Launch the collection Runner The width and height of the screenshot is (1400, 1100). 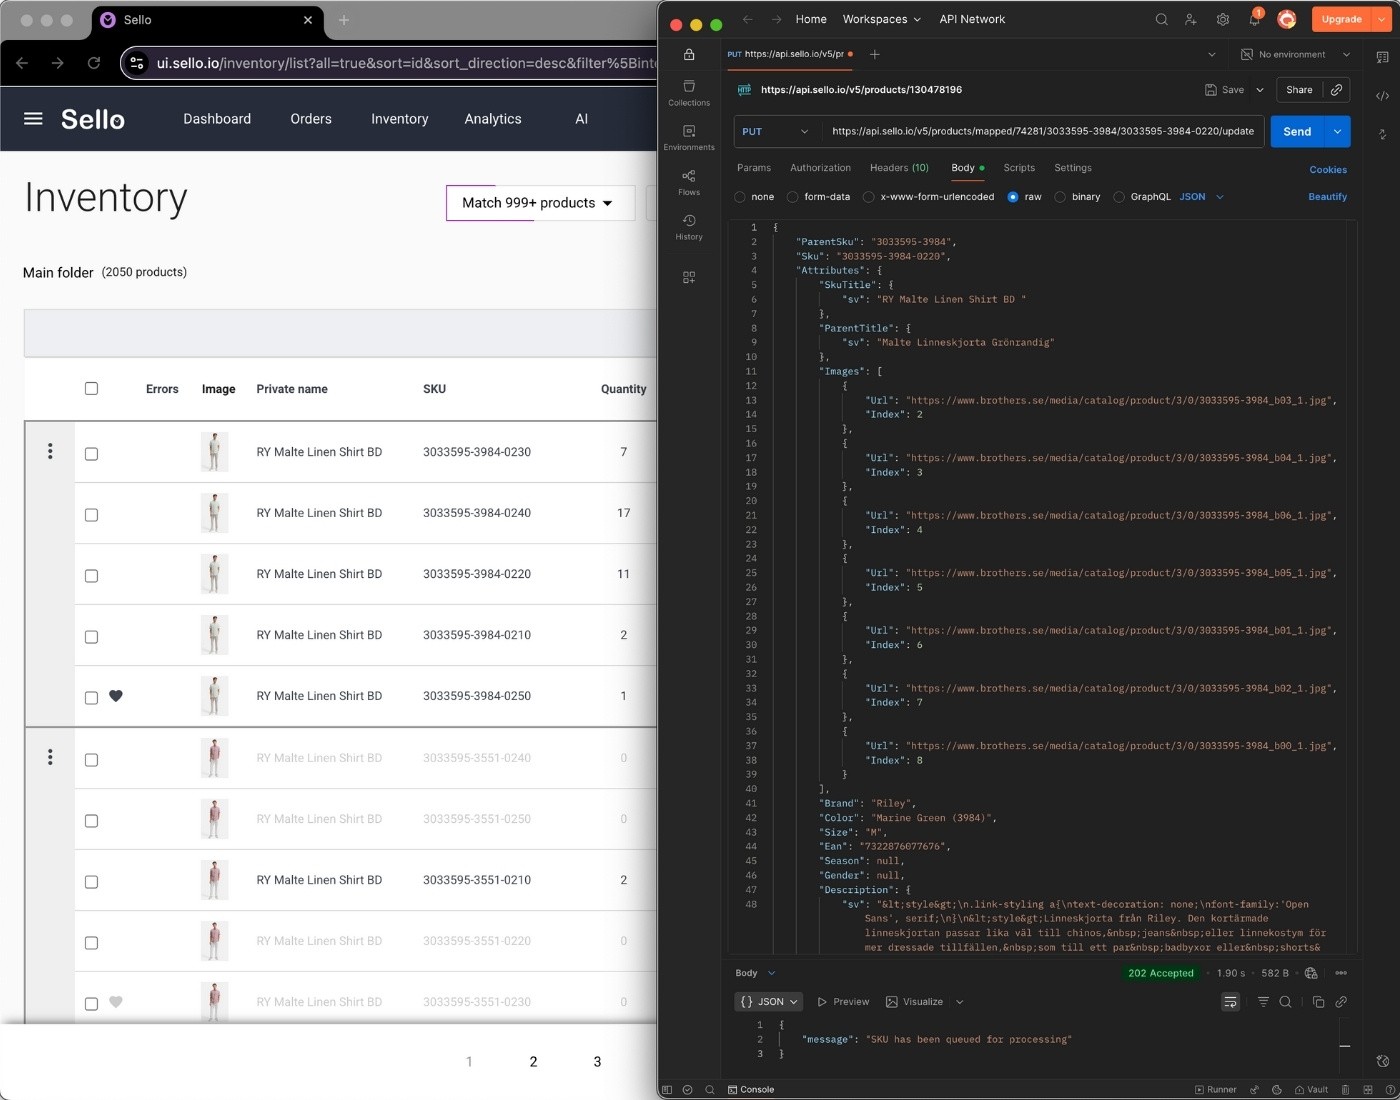(x=1216, y=1089)
